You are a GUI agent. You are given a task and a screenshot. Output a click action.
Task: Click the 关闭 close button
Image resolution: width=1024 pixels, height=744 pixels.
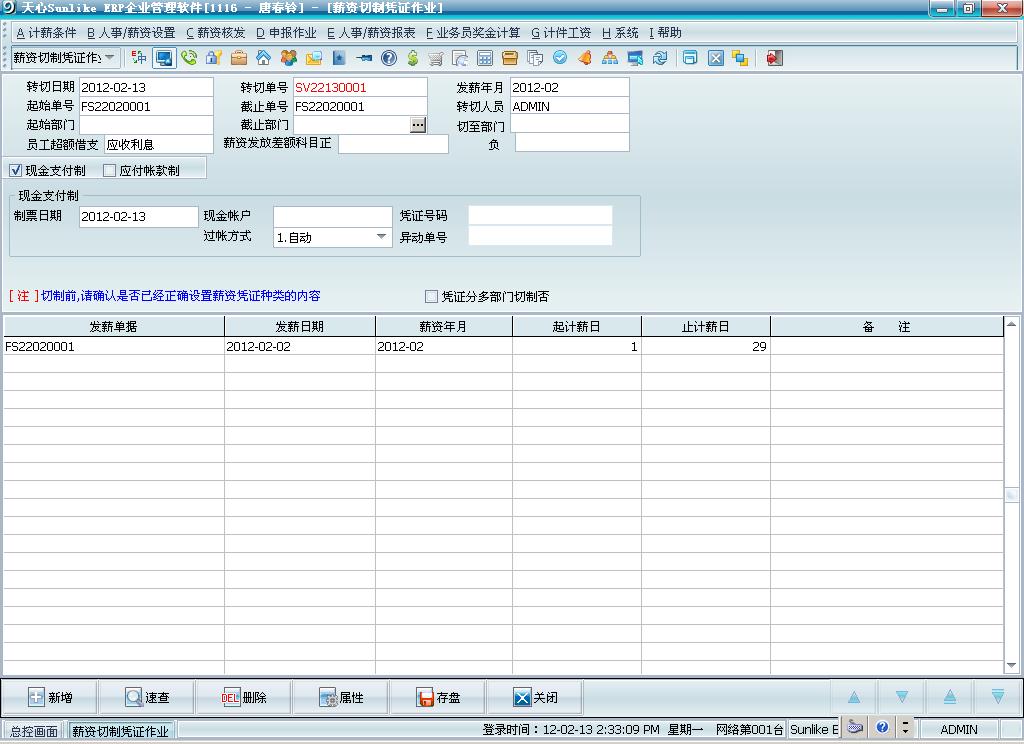click(x=535, y=698)
